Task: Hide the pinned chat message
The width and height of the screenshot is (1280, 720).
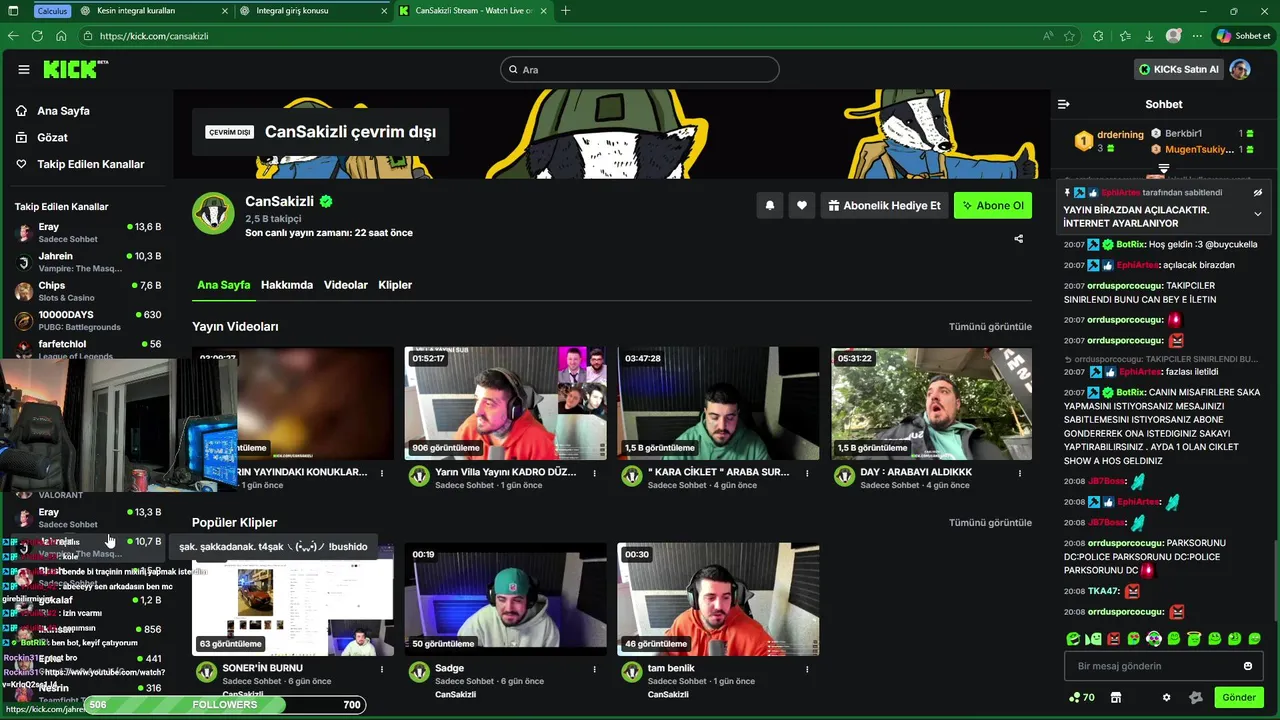Action: click(x=1258, y=192)
